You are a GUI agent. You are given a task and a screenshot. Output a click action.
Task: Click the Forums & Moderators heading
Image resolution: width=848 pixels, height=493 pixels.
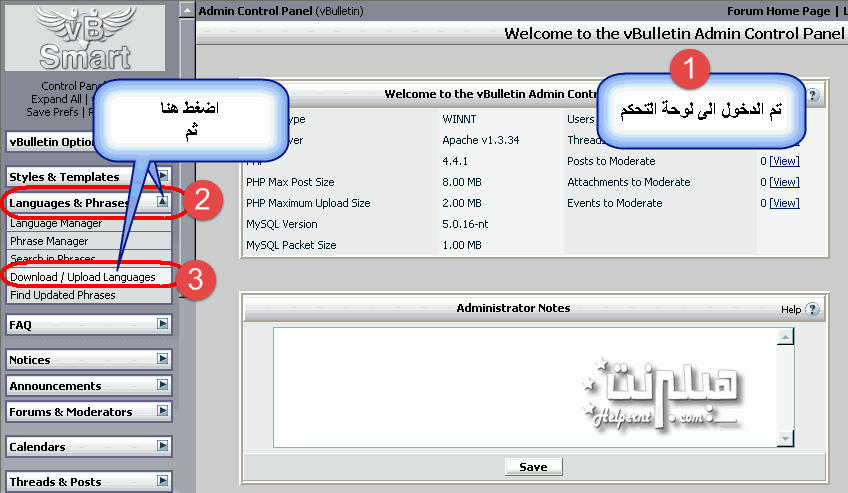pyautogui.click(x=71, y=412)
